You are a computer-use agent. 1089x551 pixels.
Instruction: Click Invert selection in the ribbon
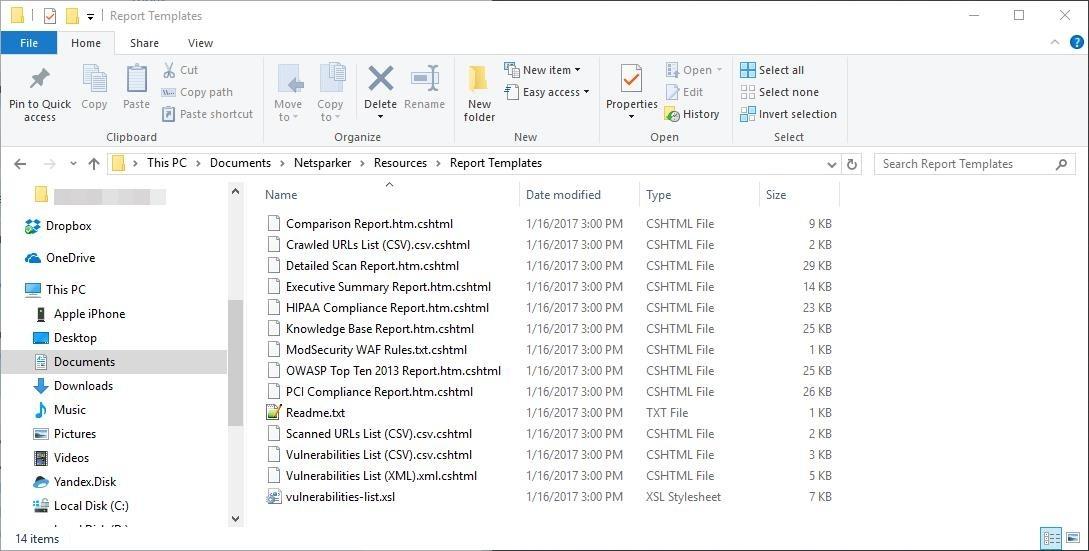click(788, 114)
